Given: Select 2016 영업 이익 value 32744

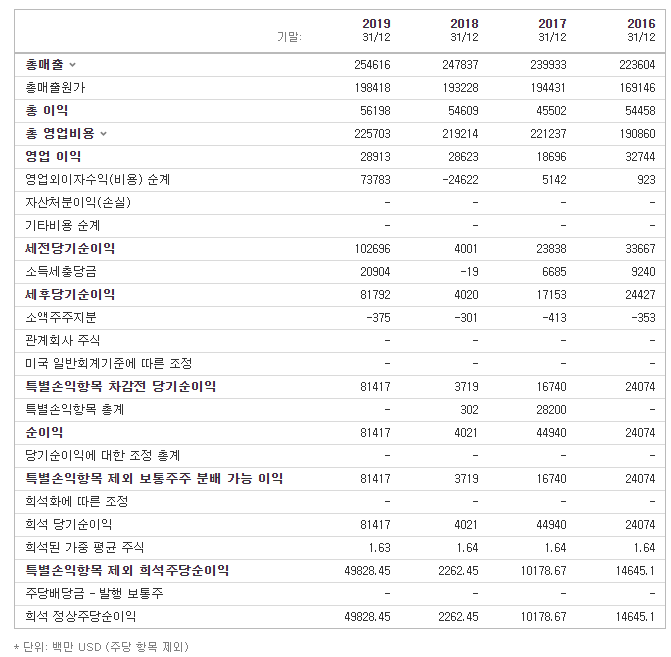Looking at the screenshot, I should click(640, 157).
